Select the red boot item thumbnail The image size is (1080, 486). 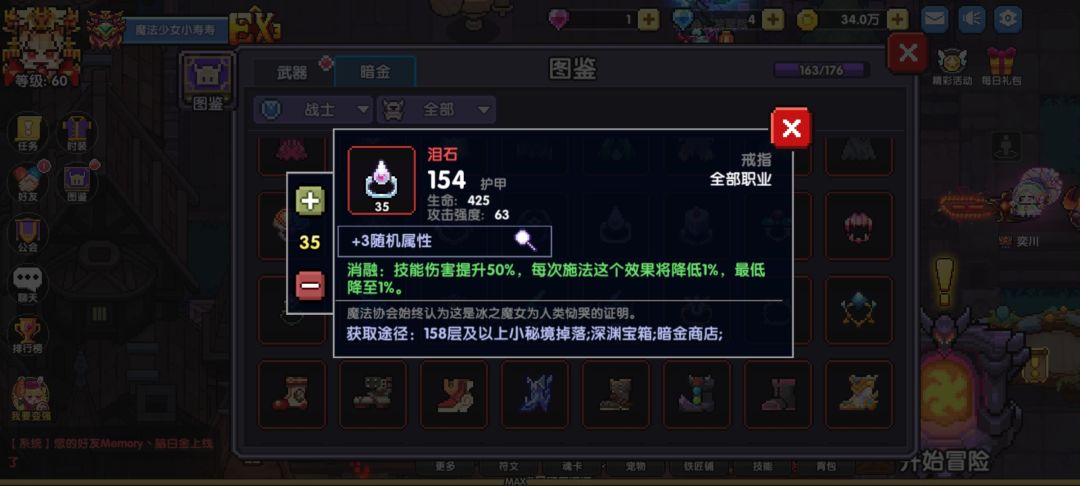(453, 394)
